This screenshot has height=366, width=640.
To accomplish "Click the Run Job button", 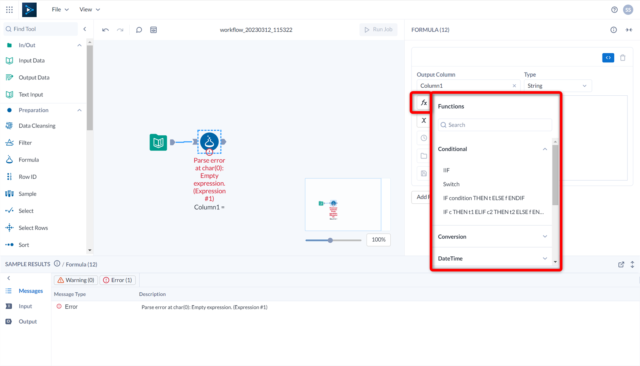I will click(378, 29).
